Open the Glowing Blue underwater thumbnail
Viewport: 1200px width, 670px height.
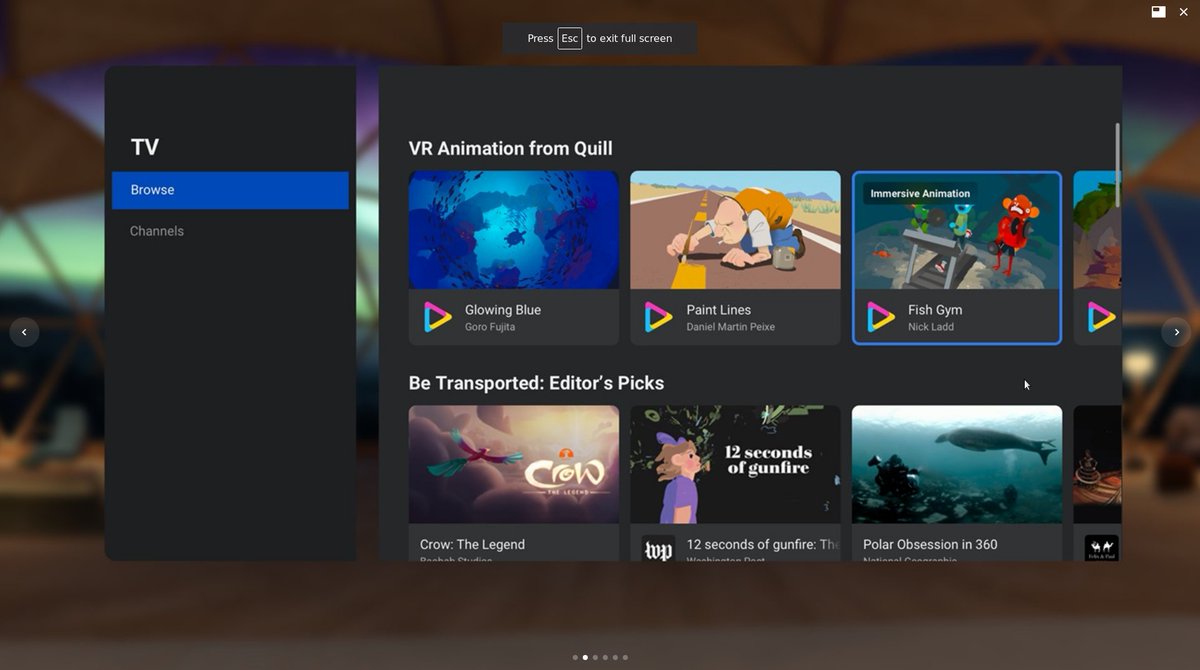tap(514, 230)
